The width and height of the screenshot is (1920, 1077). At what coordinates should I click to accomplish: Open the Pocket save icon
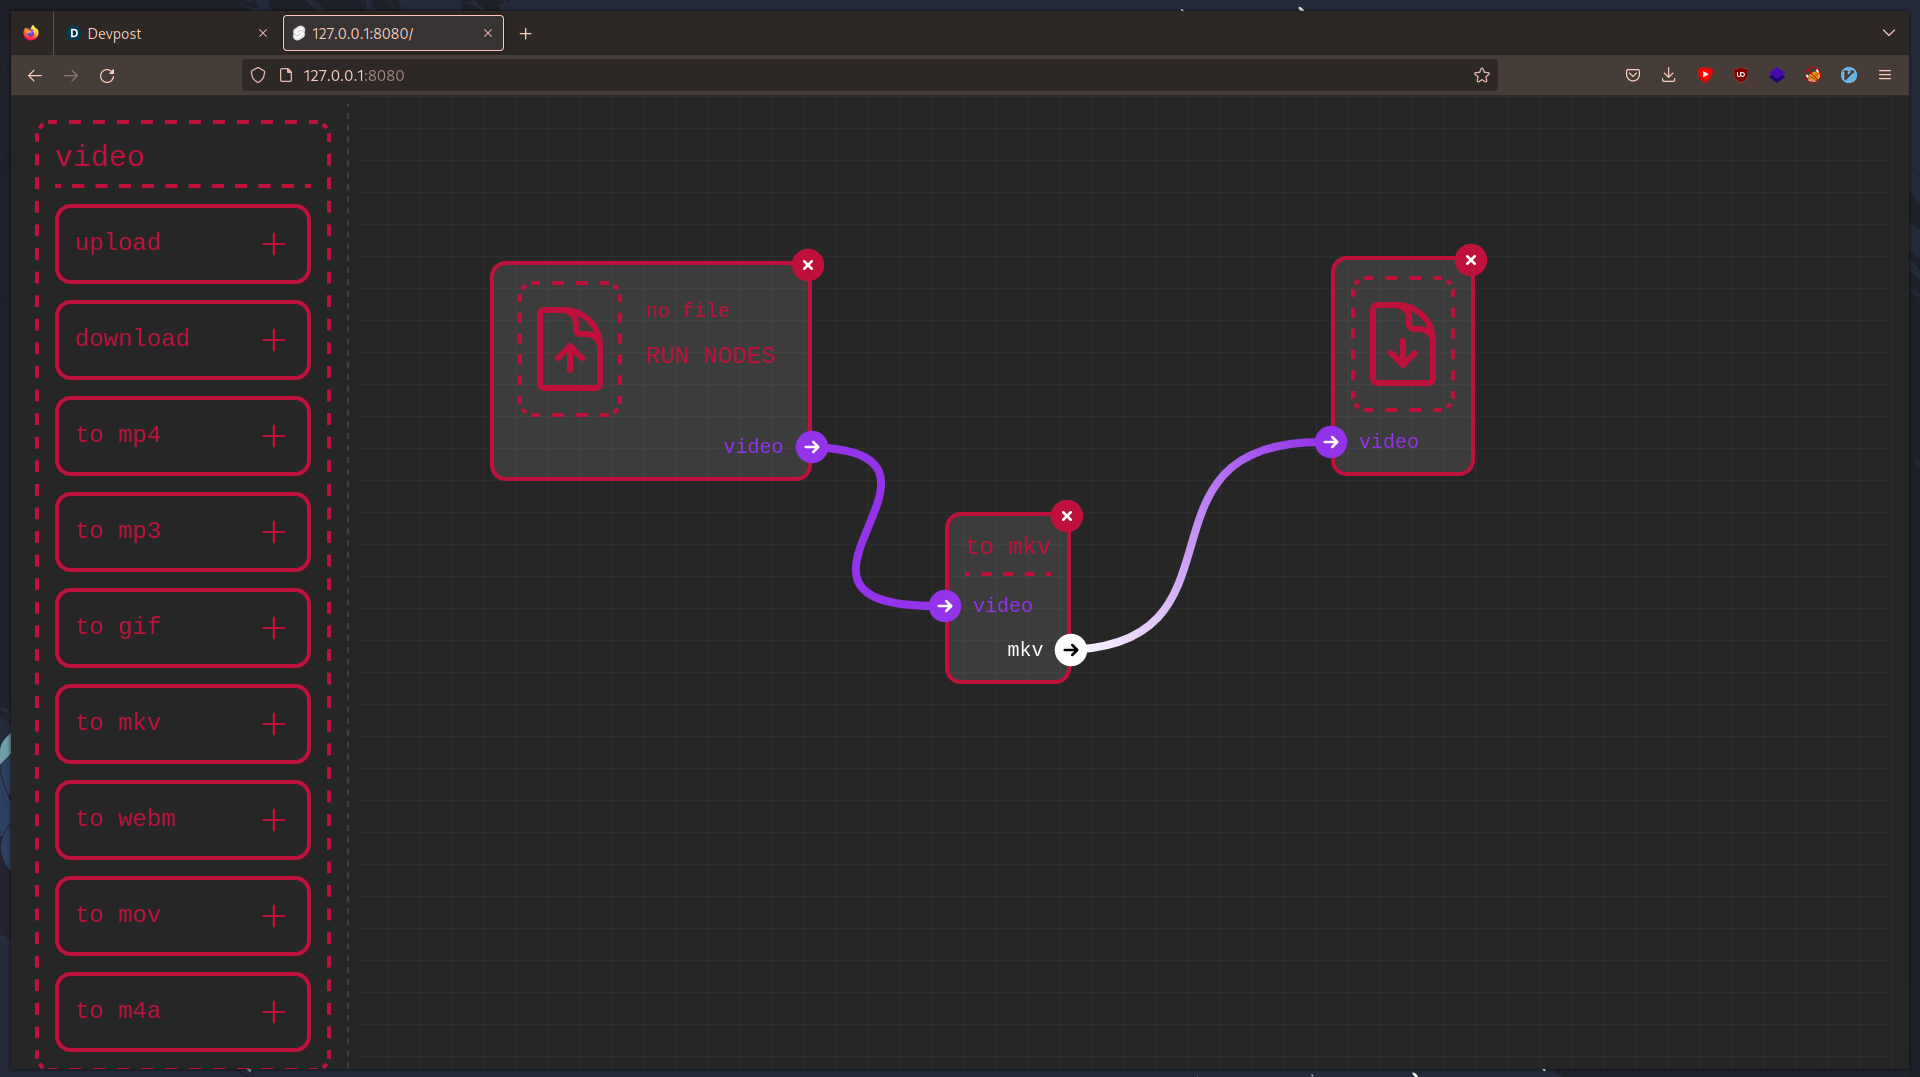(1633, 75)
